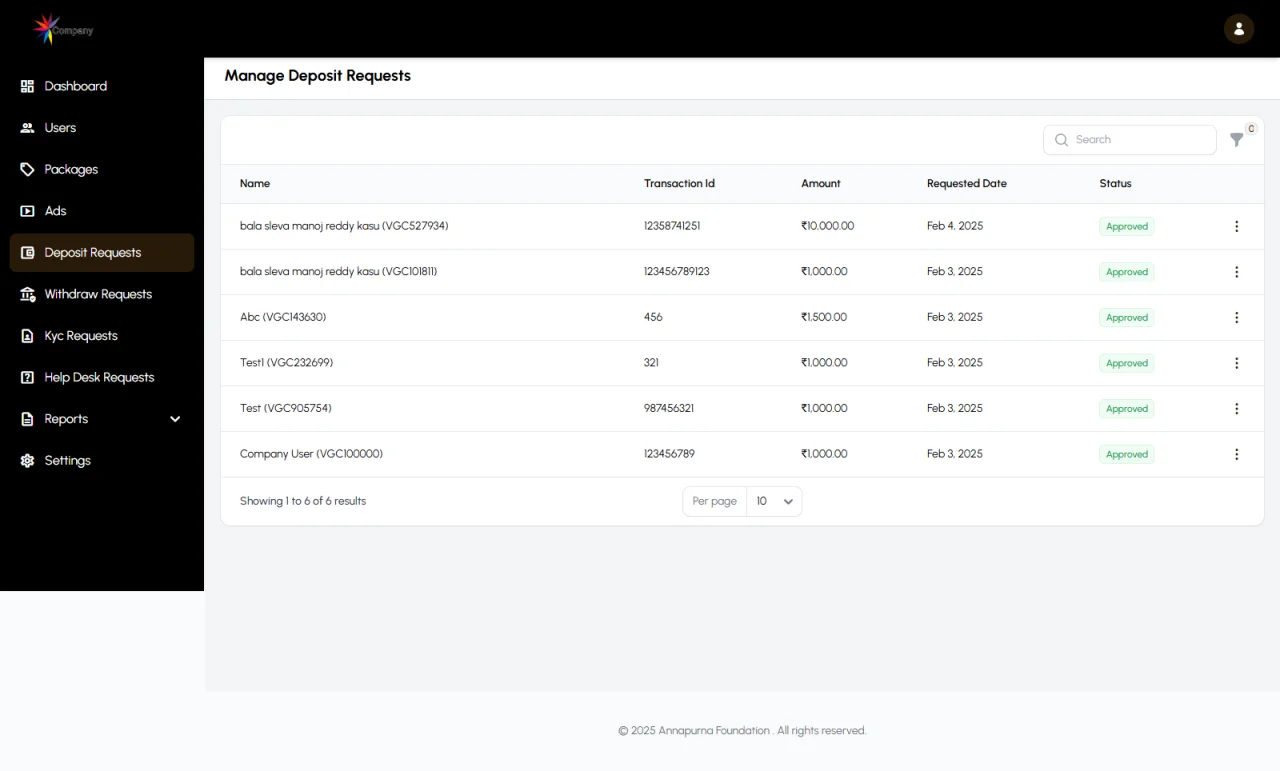This screenshot has width=1280, height=771.
Task: Click the Withdraw Requests bank icon
Action: pyautogui.click(x=27, y=295)
